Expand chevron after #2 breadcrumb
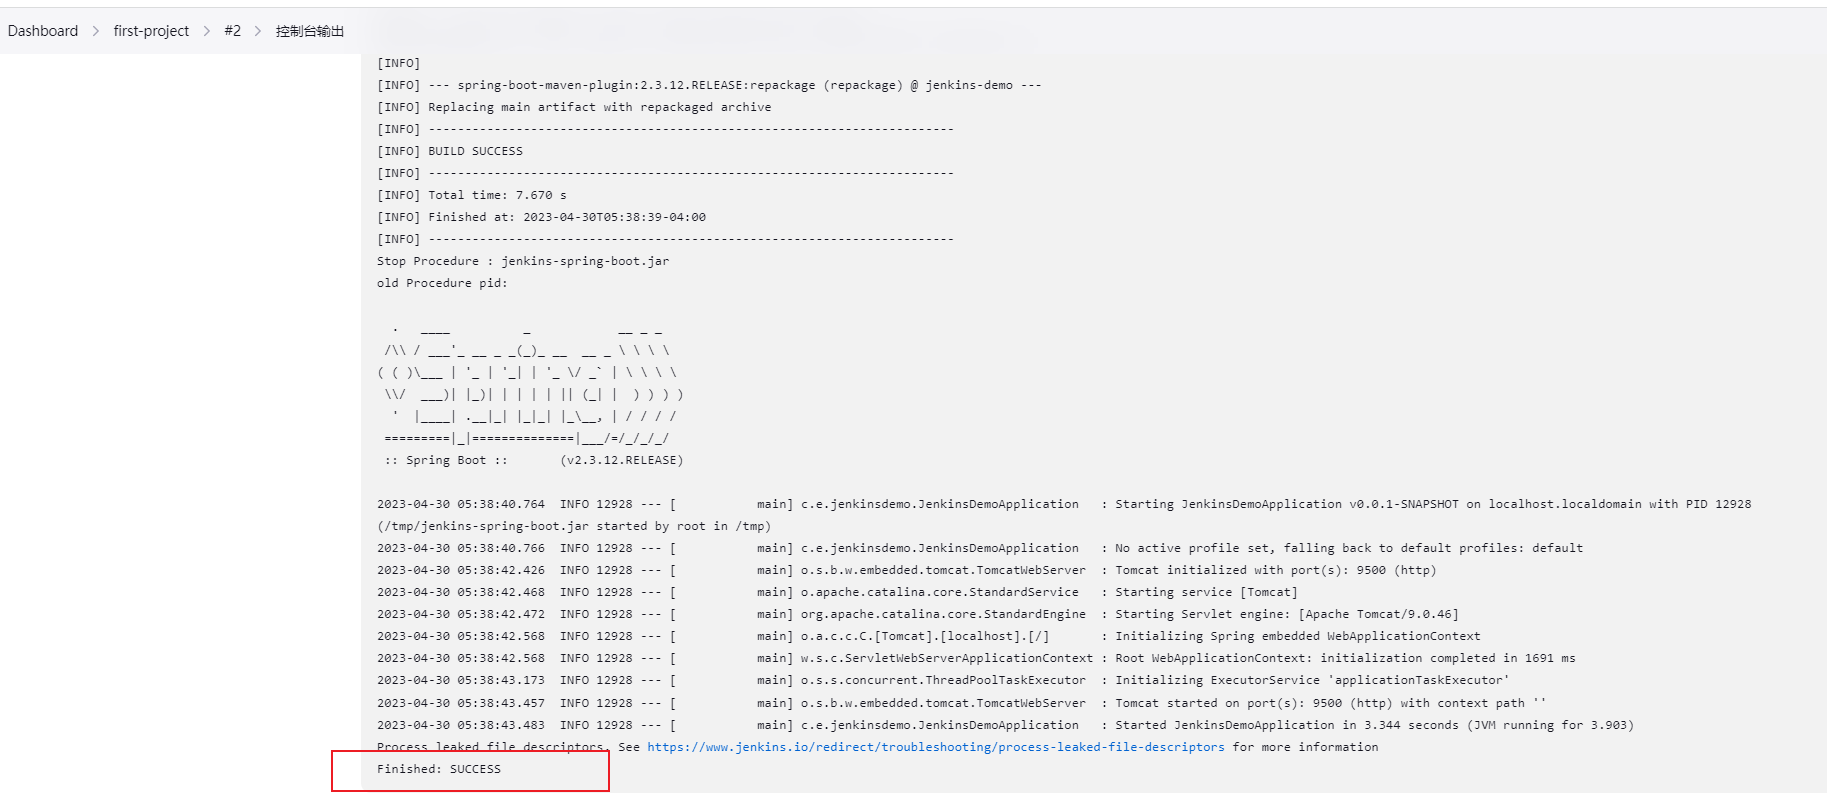The image size is (1827, 803). 258,31
